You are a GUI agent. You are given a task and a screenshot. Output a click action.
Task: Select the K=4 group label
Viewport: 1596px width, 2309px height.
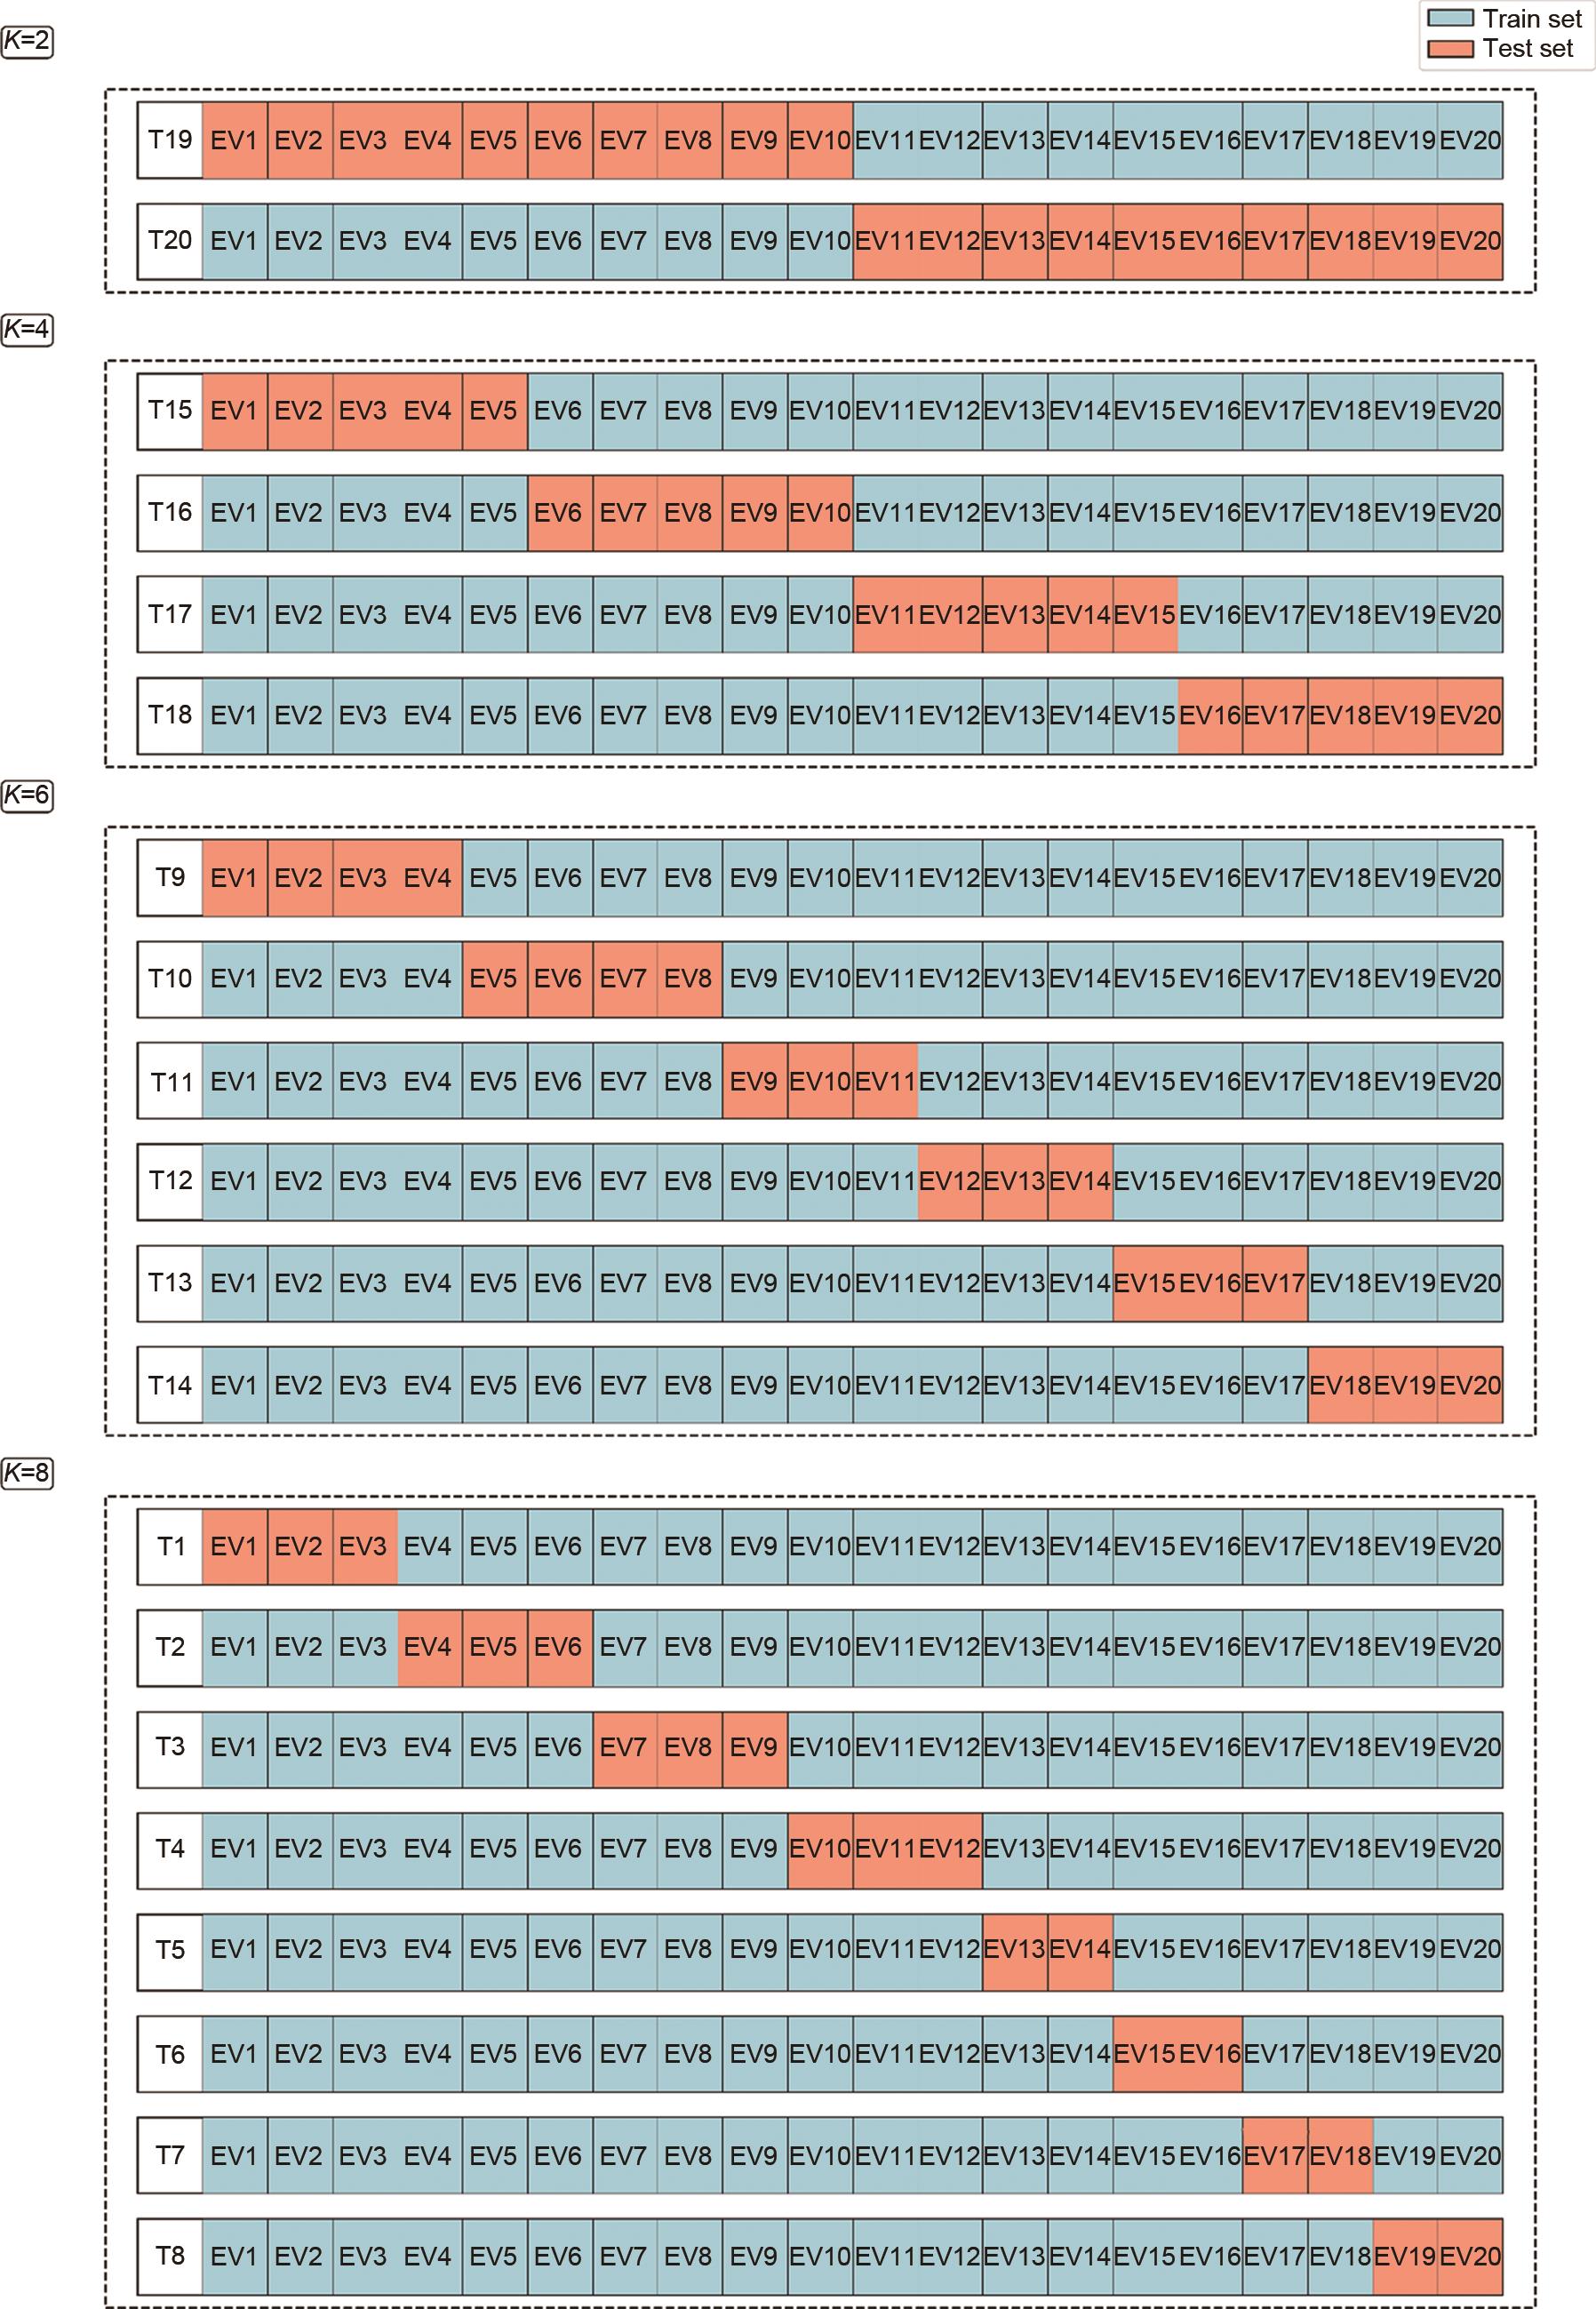(x=27, y=330)
